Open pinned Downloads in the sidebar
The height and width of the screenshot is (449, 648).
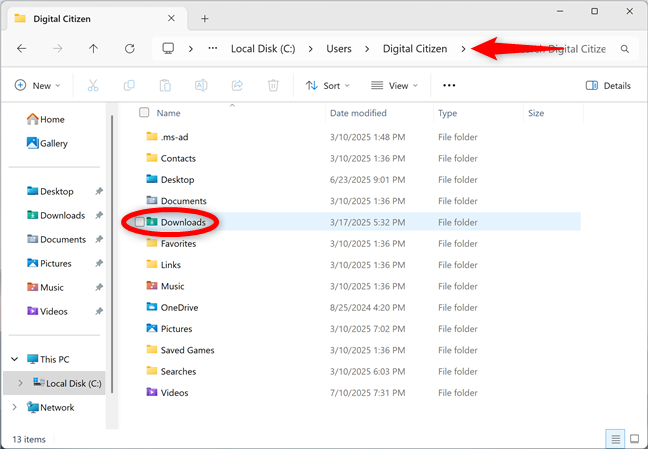[56, 215]
